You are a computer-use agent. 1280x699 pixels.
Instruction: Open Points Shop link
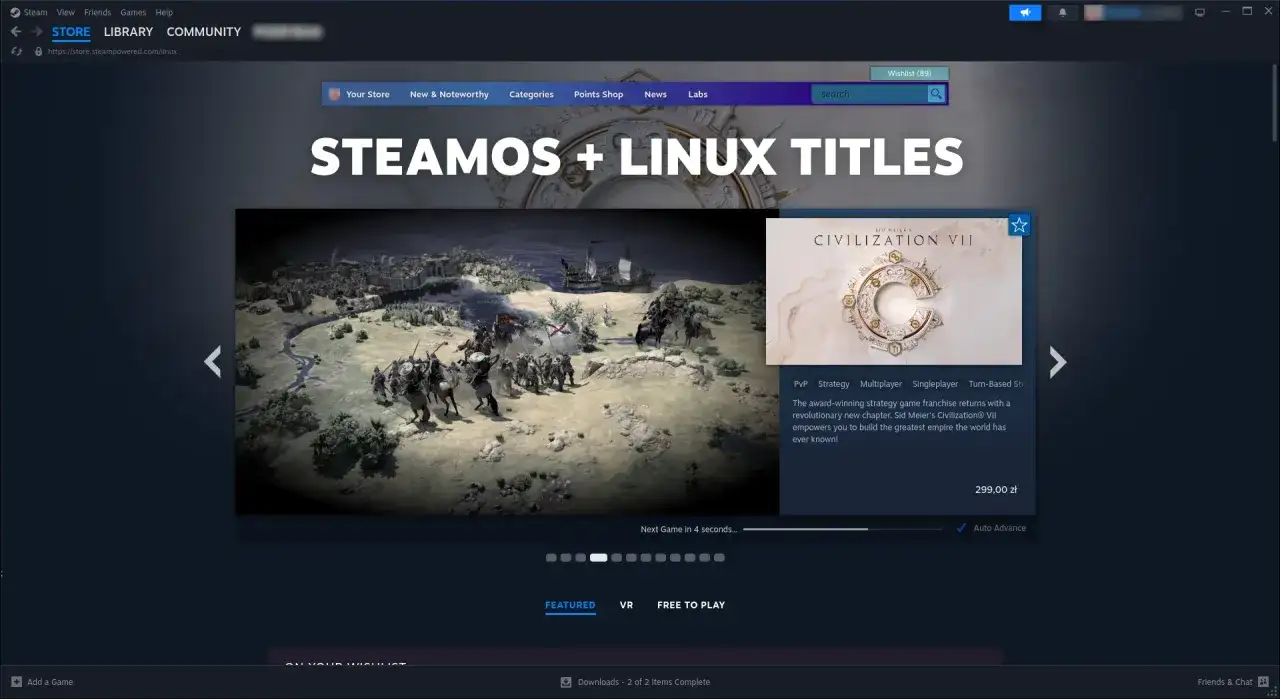598,94
